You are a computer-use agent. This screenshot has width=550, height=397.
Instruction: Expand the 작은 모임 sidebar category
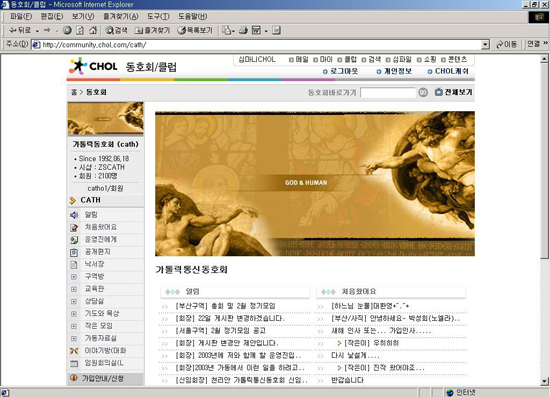click(x=74, y=326)
